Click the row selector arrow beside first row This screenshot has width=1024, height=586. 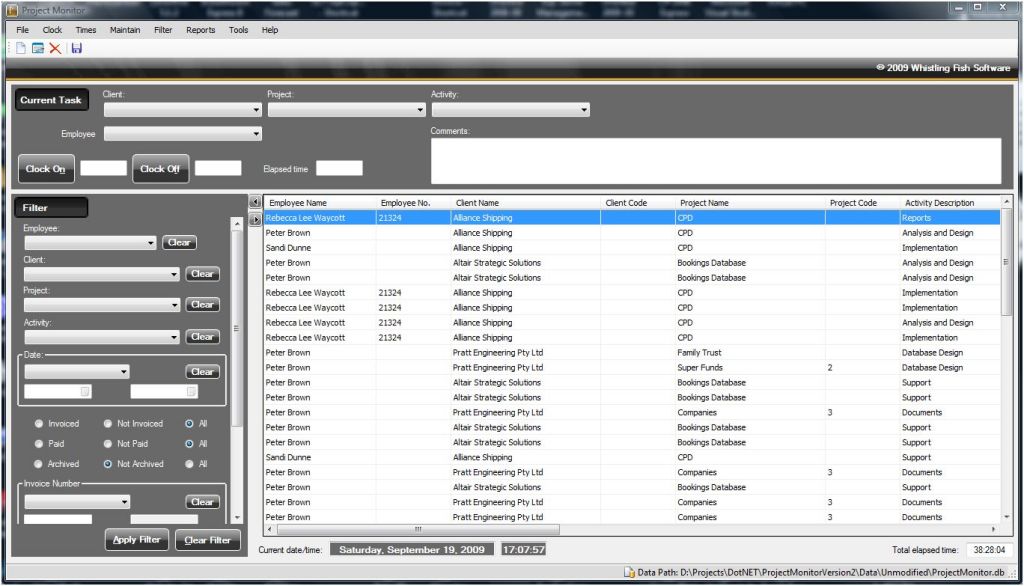255,218
